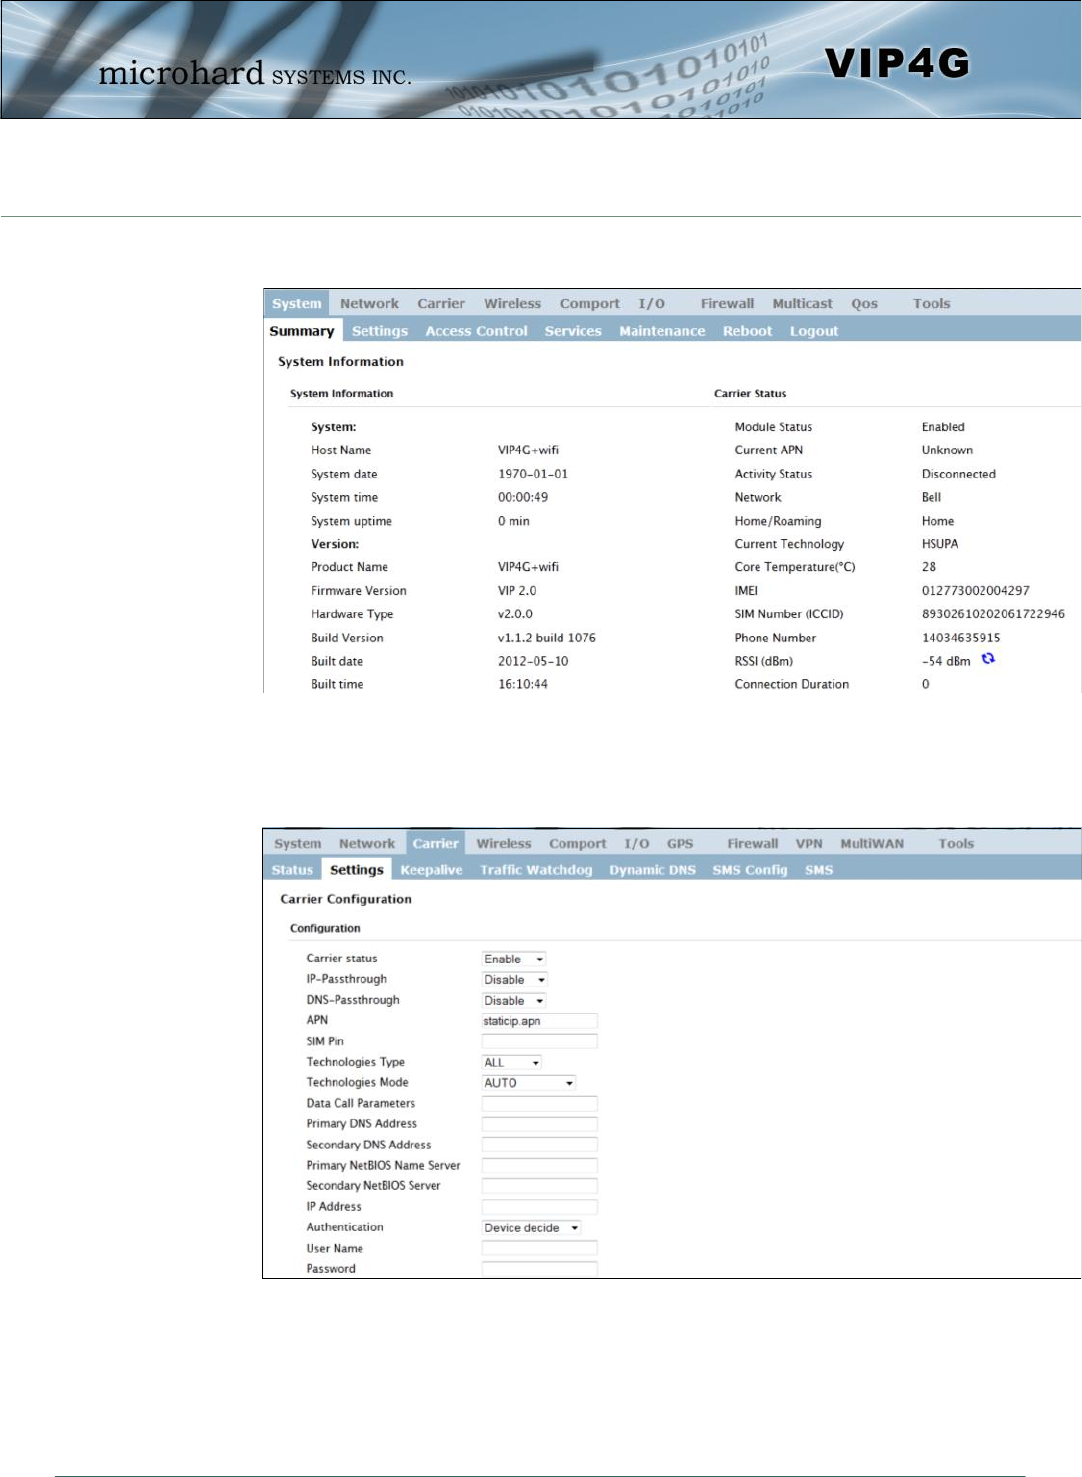Open VPN tab in Carrier screenshot
This screenshot has width=1082, height=1477.
[809, 843]
